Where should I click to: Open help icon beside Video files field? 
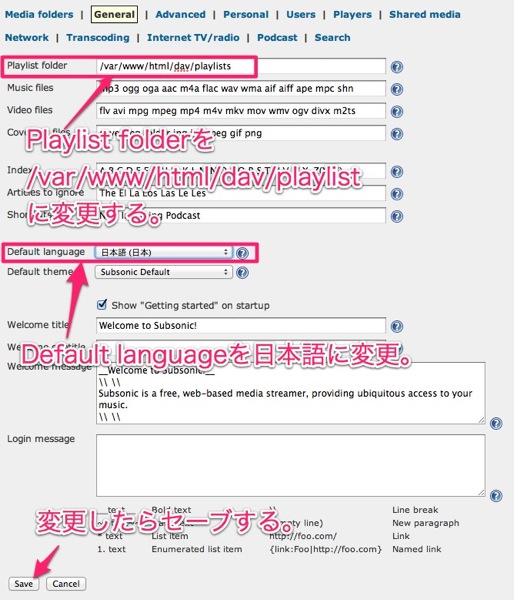397,111
